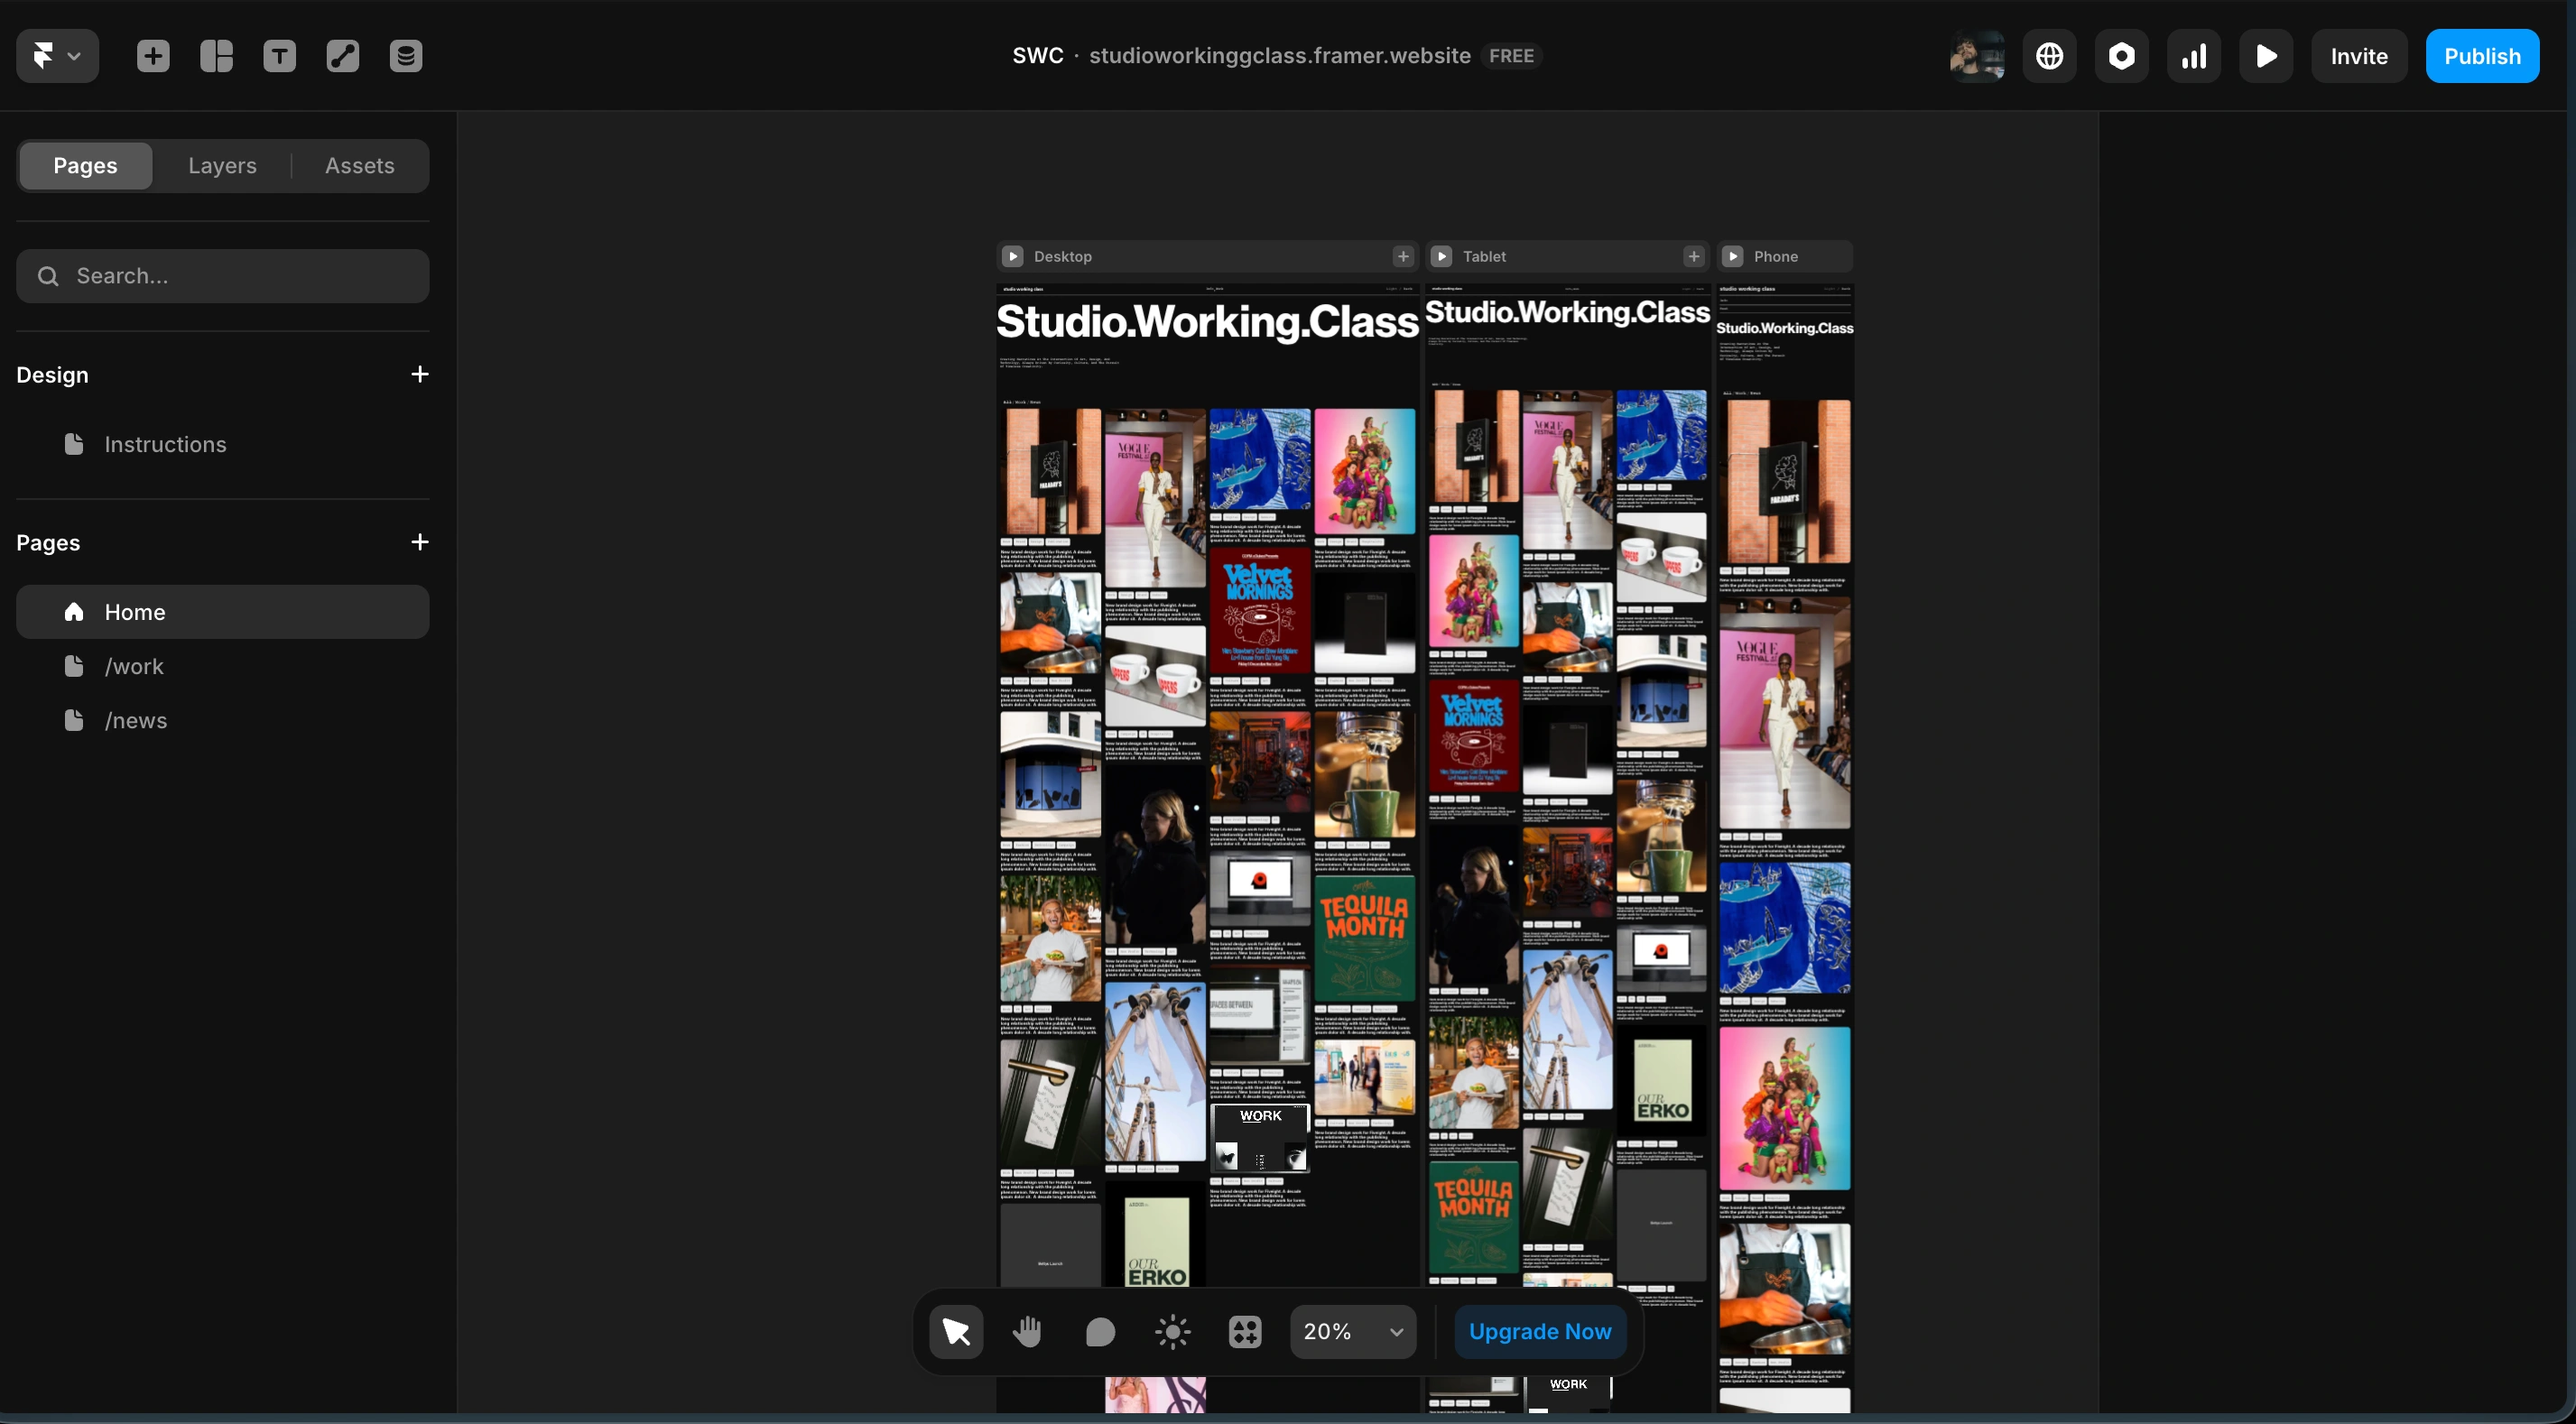Screen dimensions: 2576x1424
Task: Open the CMS database icon
Action: [x=405, y=56]
